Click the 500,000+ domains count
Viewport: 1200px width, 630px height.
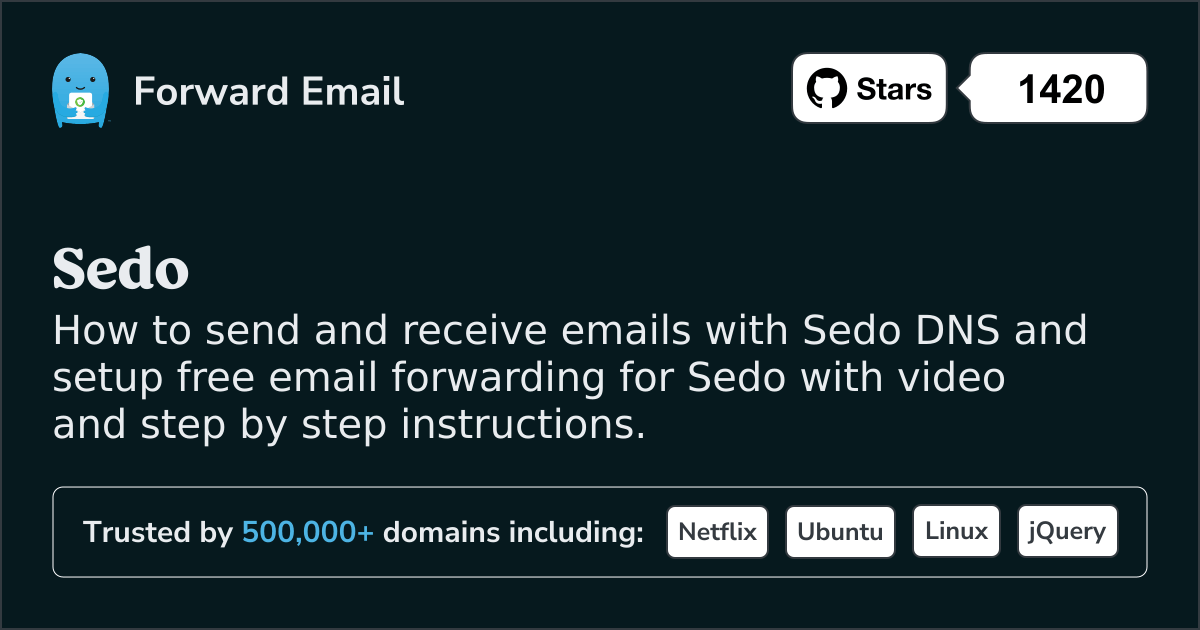click(x=308, y=532)
